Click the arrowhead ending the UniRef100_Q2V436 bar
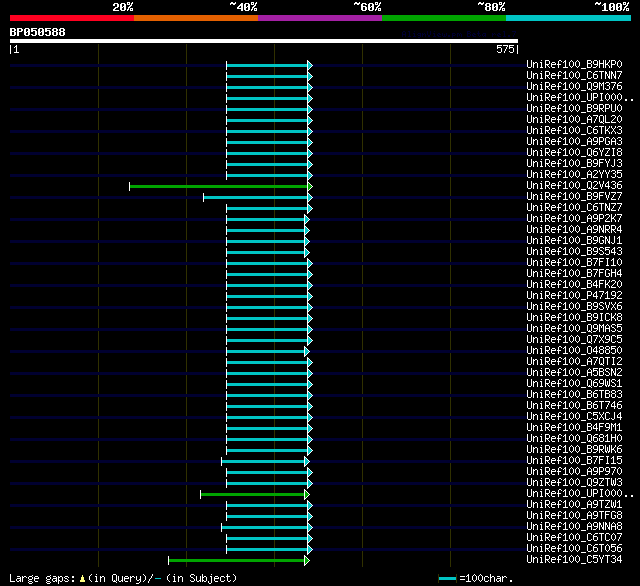 [x=310, y=186]
